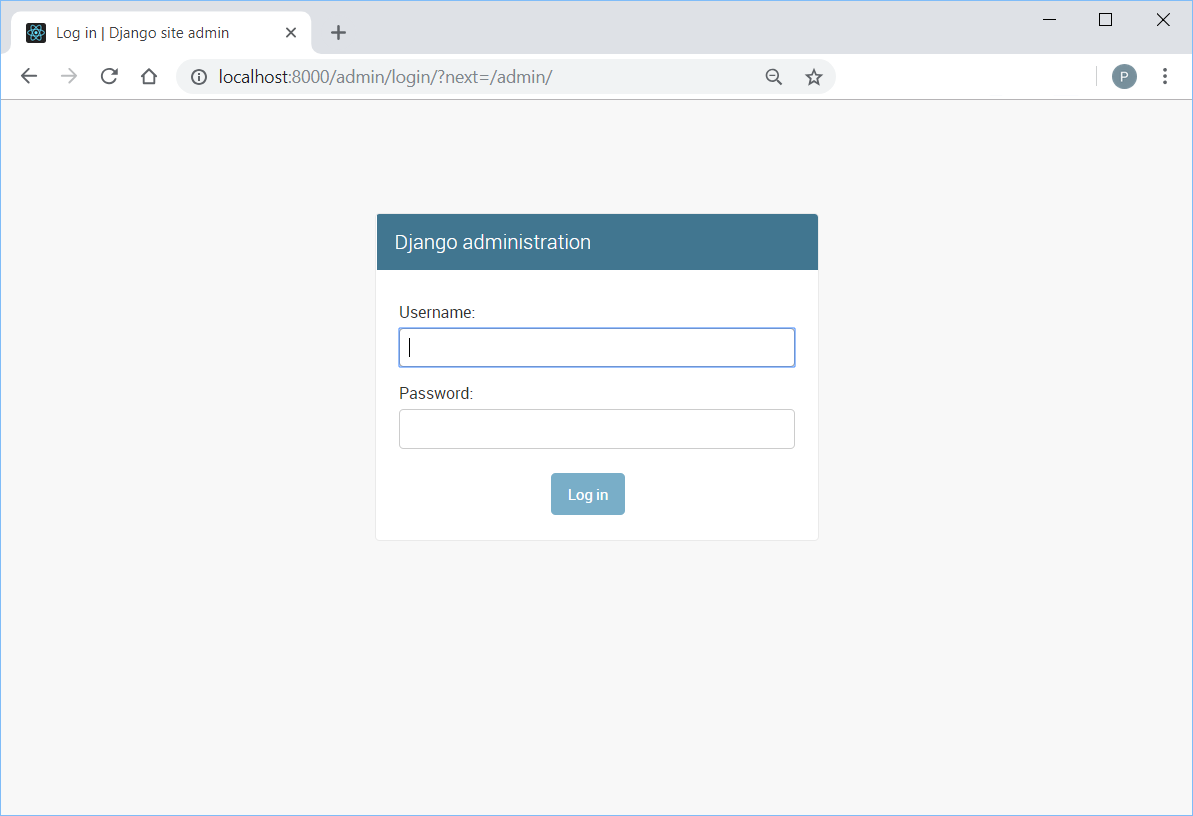Open Chrome's three-dot menu
This screenshot has height=816, width=1193.
click(1164, 76)
